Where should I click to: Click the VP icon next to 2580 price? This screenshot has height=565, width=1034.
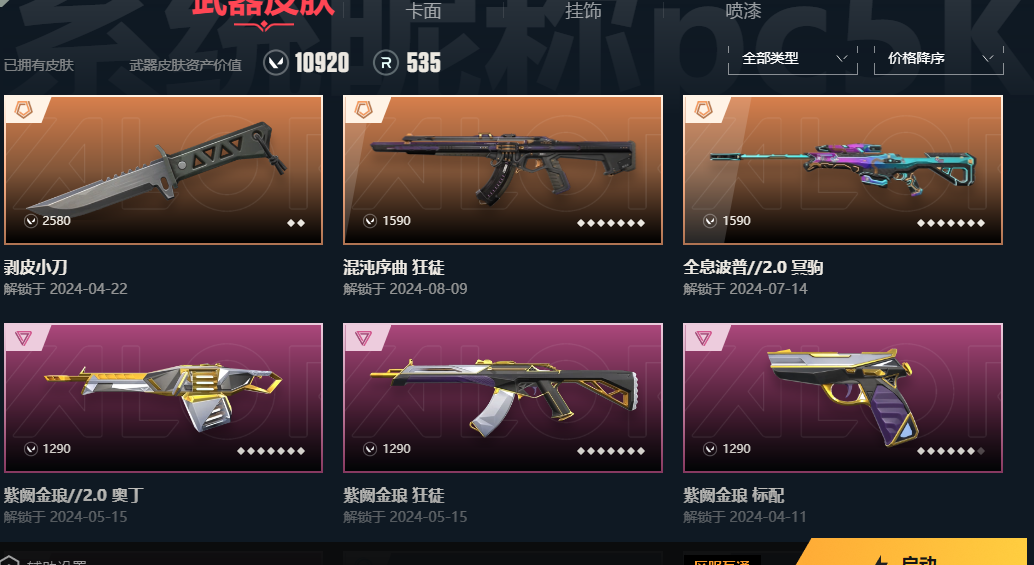pos(31,221)
